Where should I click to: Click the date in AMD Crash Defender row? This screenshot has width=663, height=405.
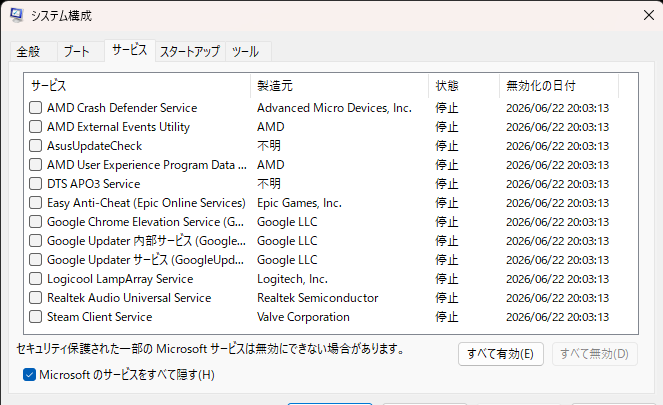(558, 108)
